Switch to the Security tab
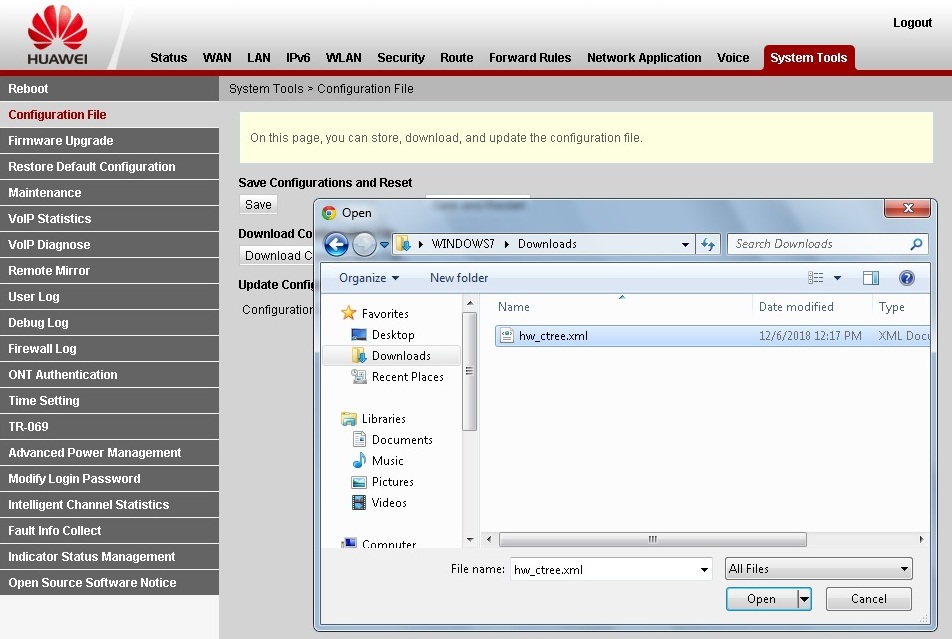Viewport: 952px width, 639px height. [401, 58]
